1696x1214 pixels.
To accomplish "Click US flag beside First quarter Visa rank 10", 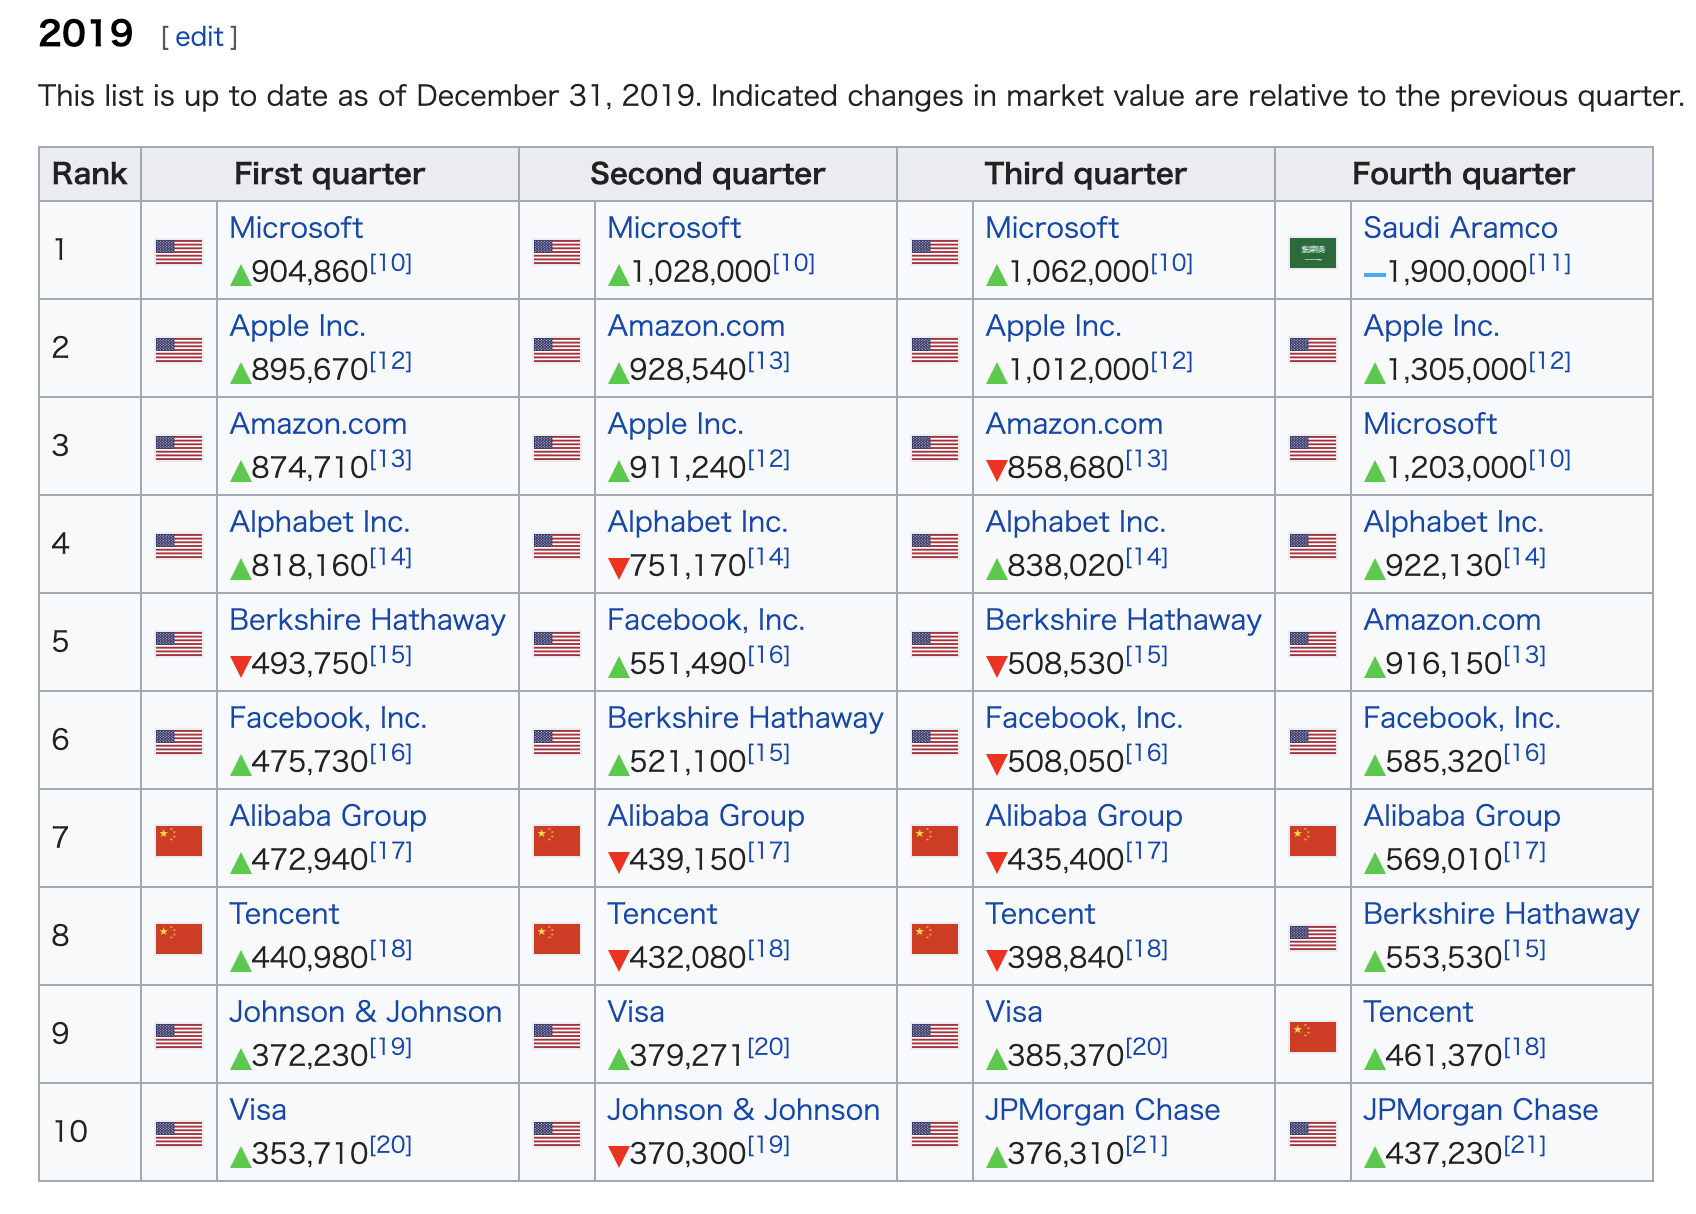I will 179,1134.
